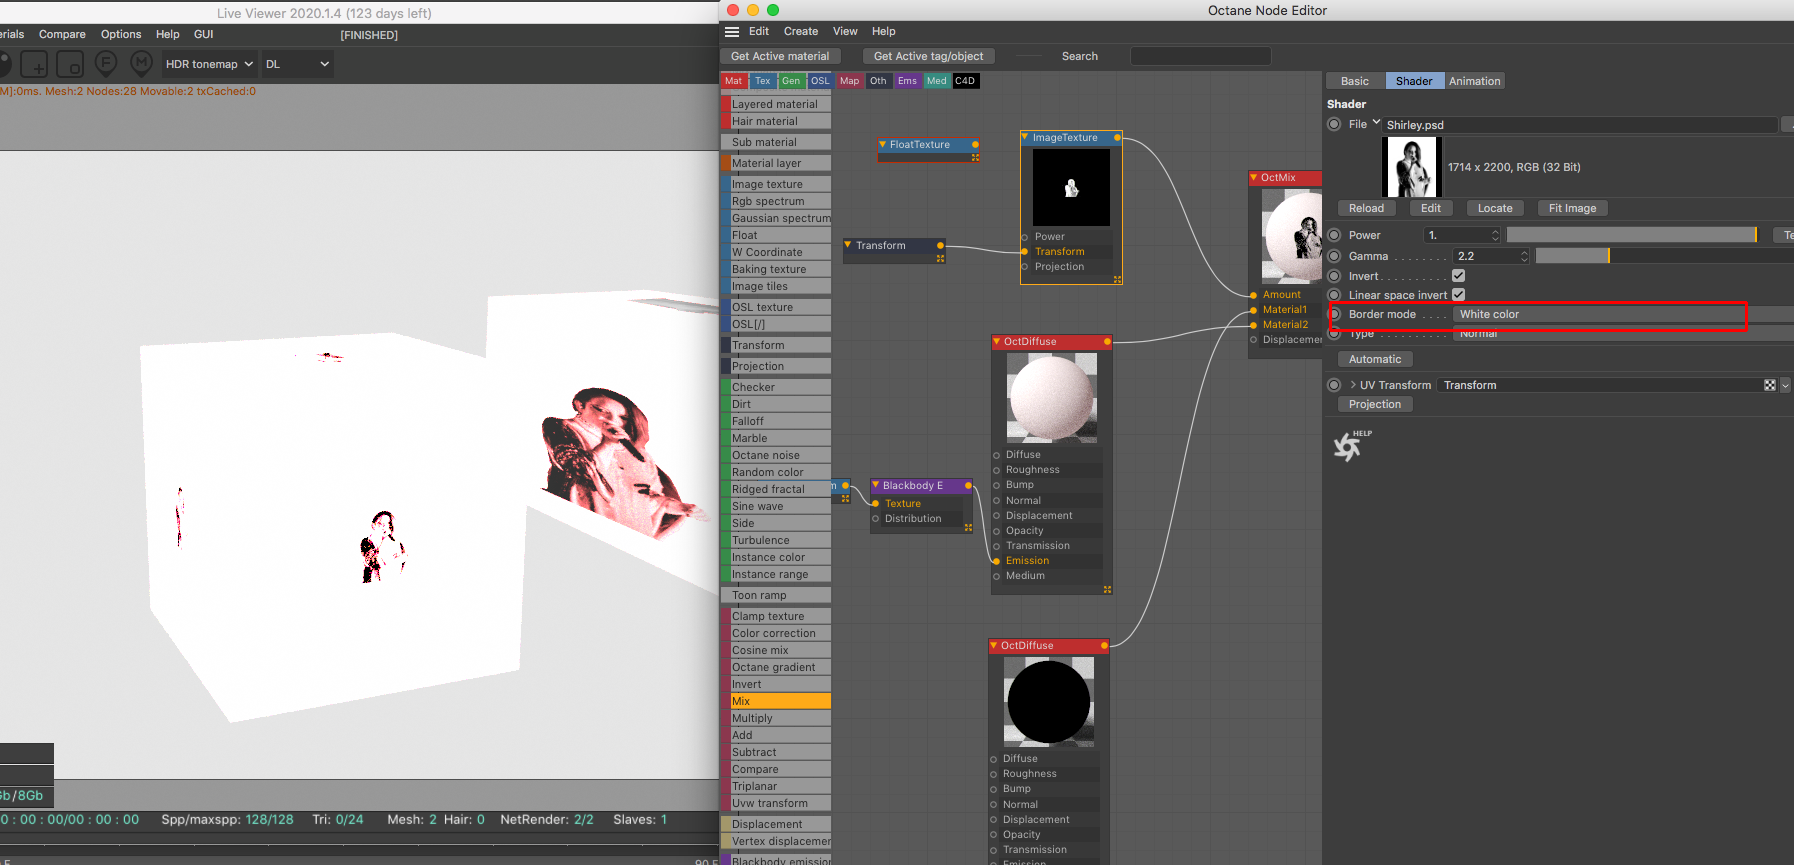Click the Get Active material button

click(780, 56)
